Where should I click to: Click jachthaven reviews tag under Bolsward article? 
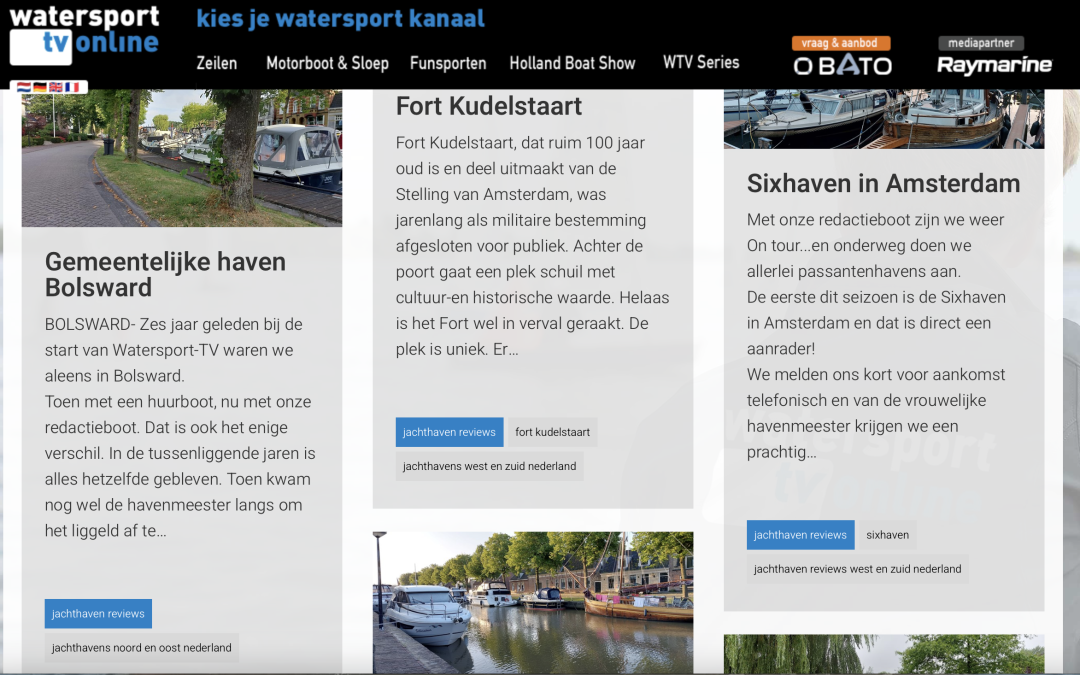(98, 614)
